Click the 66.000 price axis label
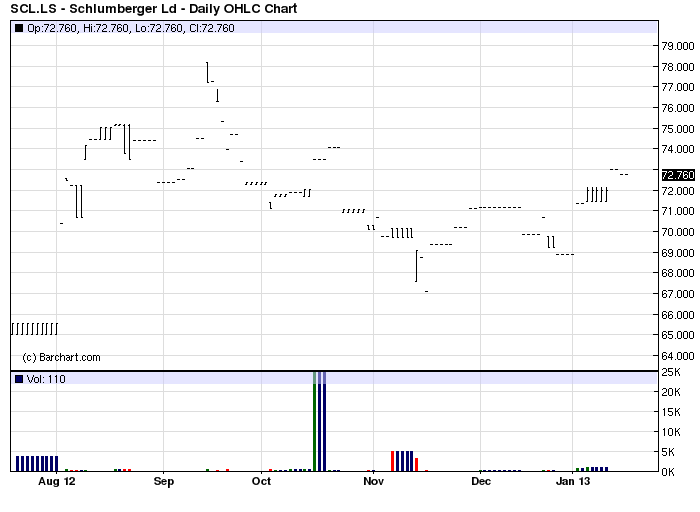This screenshot has width=700, height=512. tap(678, 315)
